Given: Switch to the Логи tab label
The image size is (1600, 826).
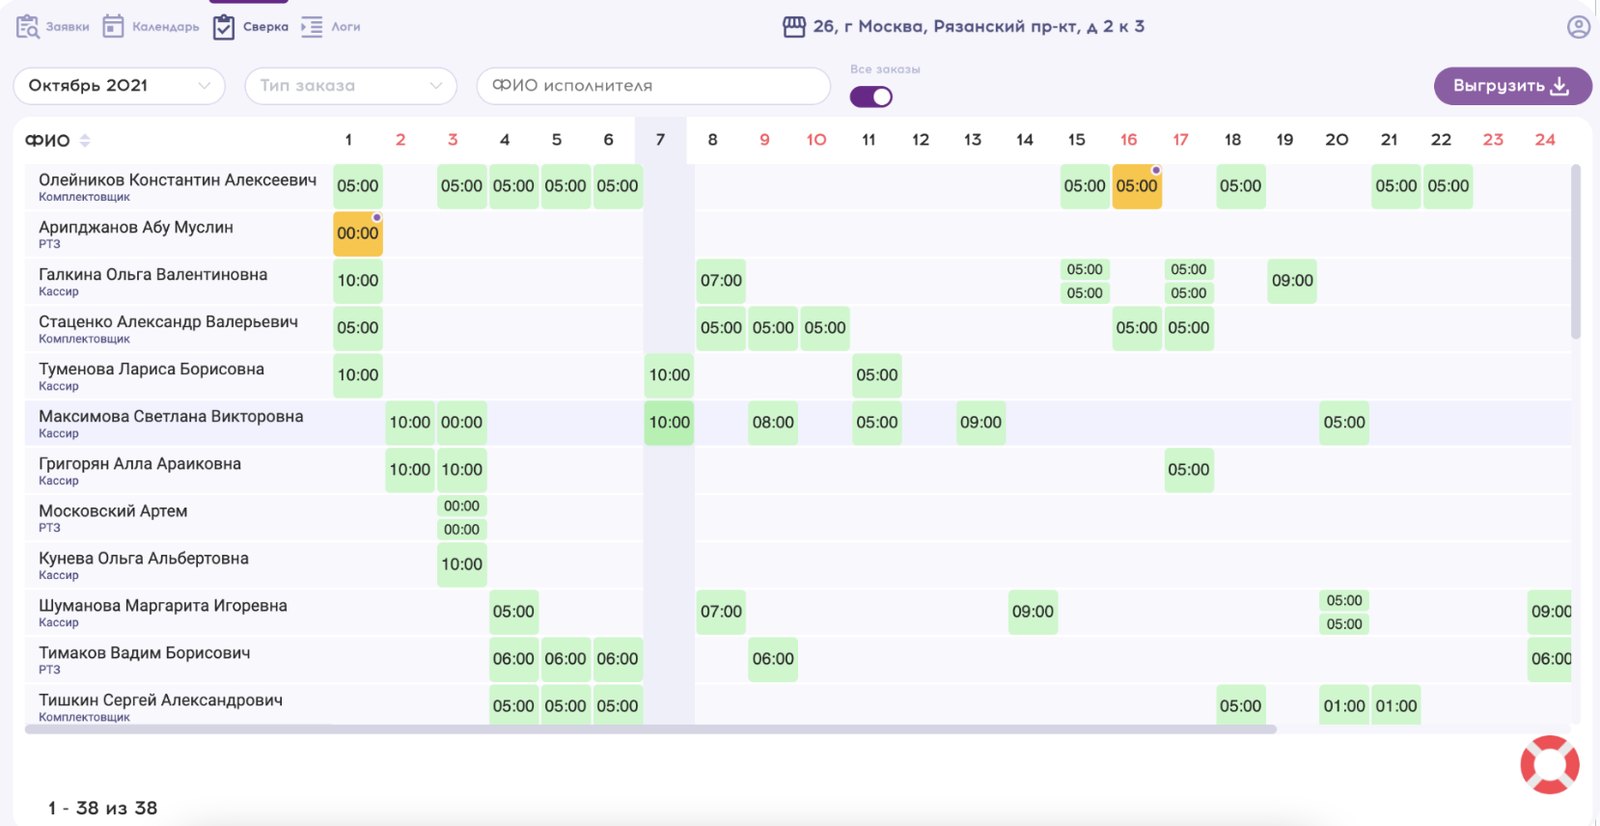Looking at the screenshot, I should [346, 27].
